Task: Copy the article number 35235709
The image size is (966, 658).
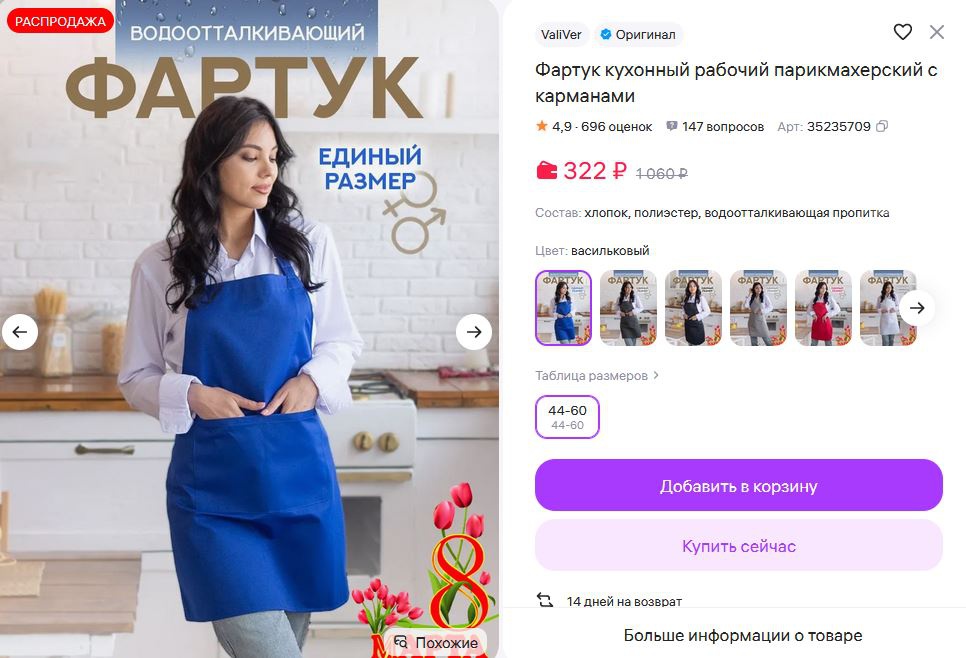Action: pos(882,126)
